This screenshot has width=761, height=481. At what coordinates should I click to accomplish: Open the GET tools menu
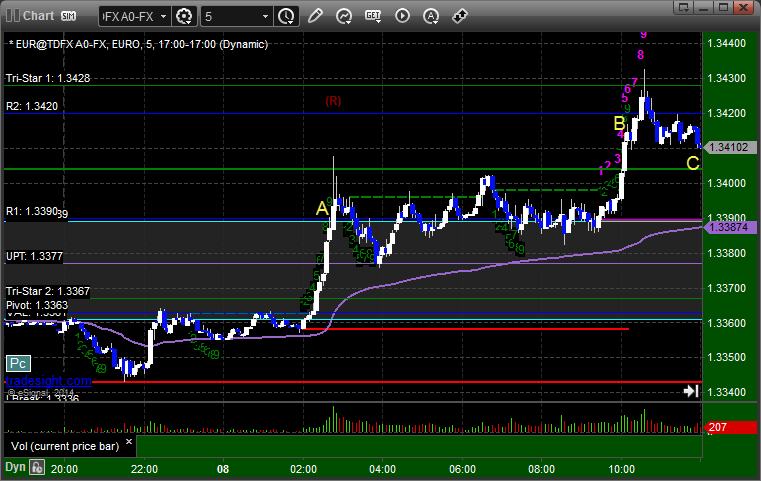point(373,16)
